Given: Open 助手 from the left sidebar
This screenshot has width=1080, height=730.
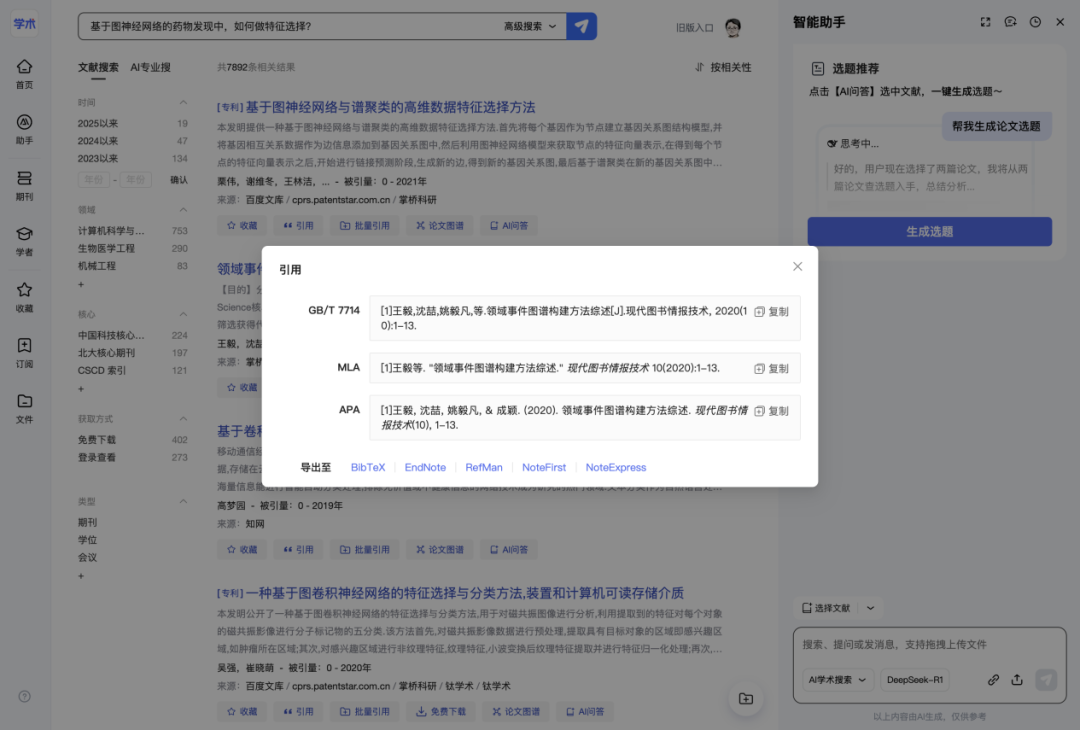Looking at the screenshot, I should (x=24, y=130).
